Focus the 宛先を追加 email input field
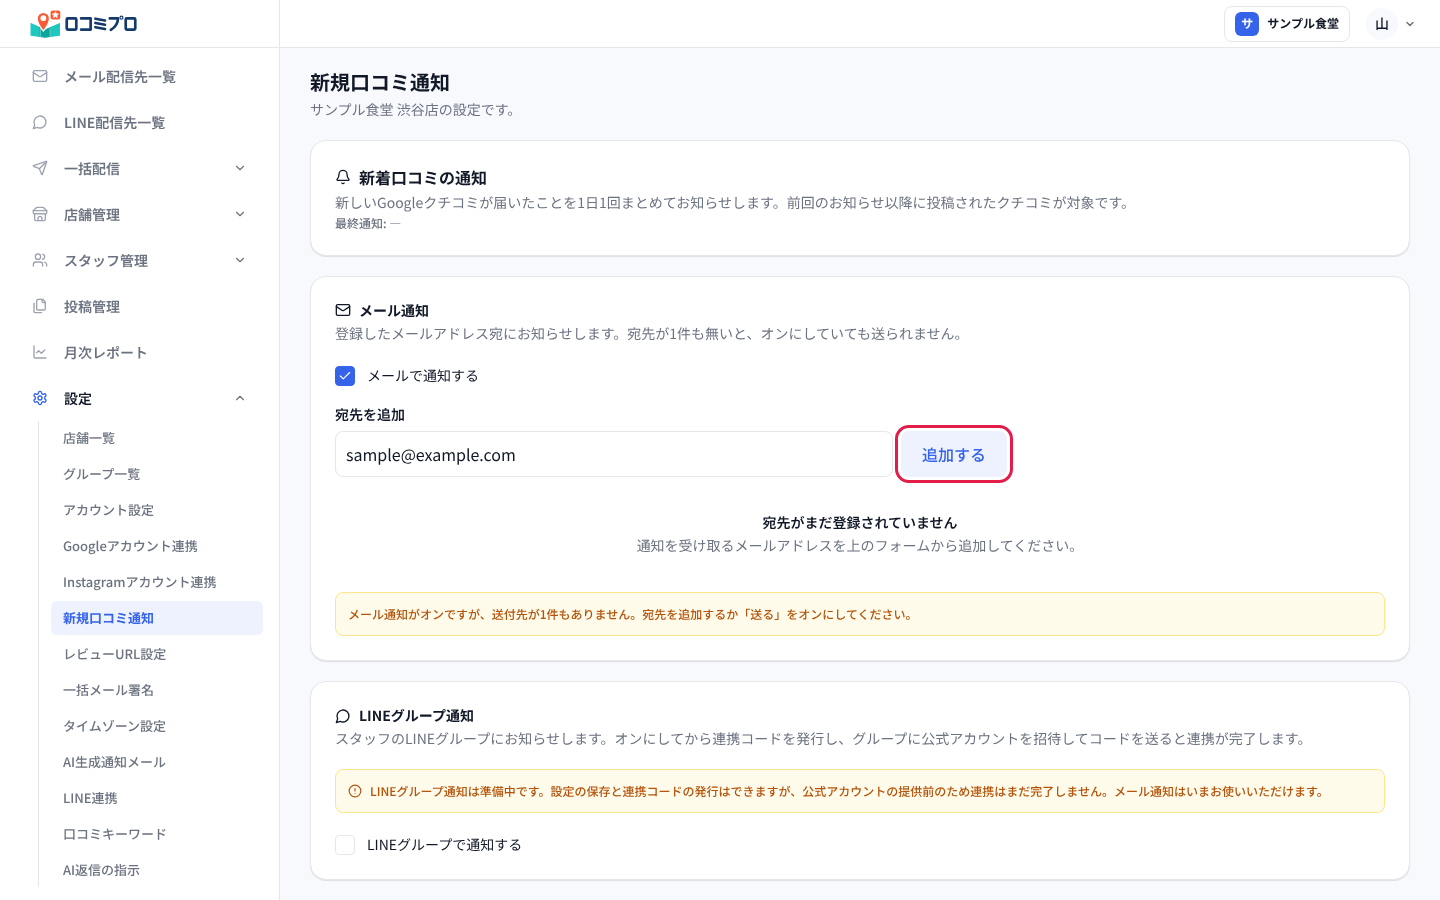This screenshot has width=1440, height=900. 613,455
